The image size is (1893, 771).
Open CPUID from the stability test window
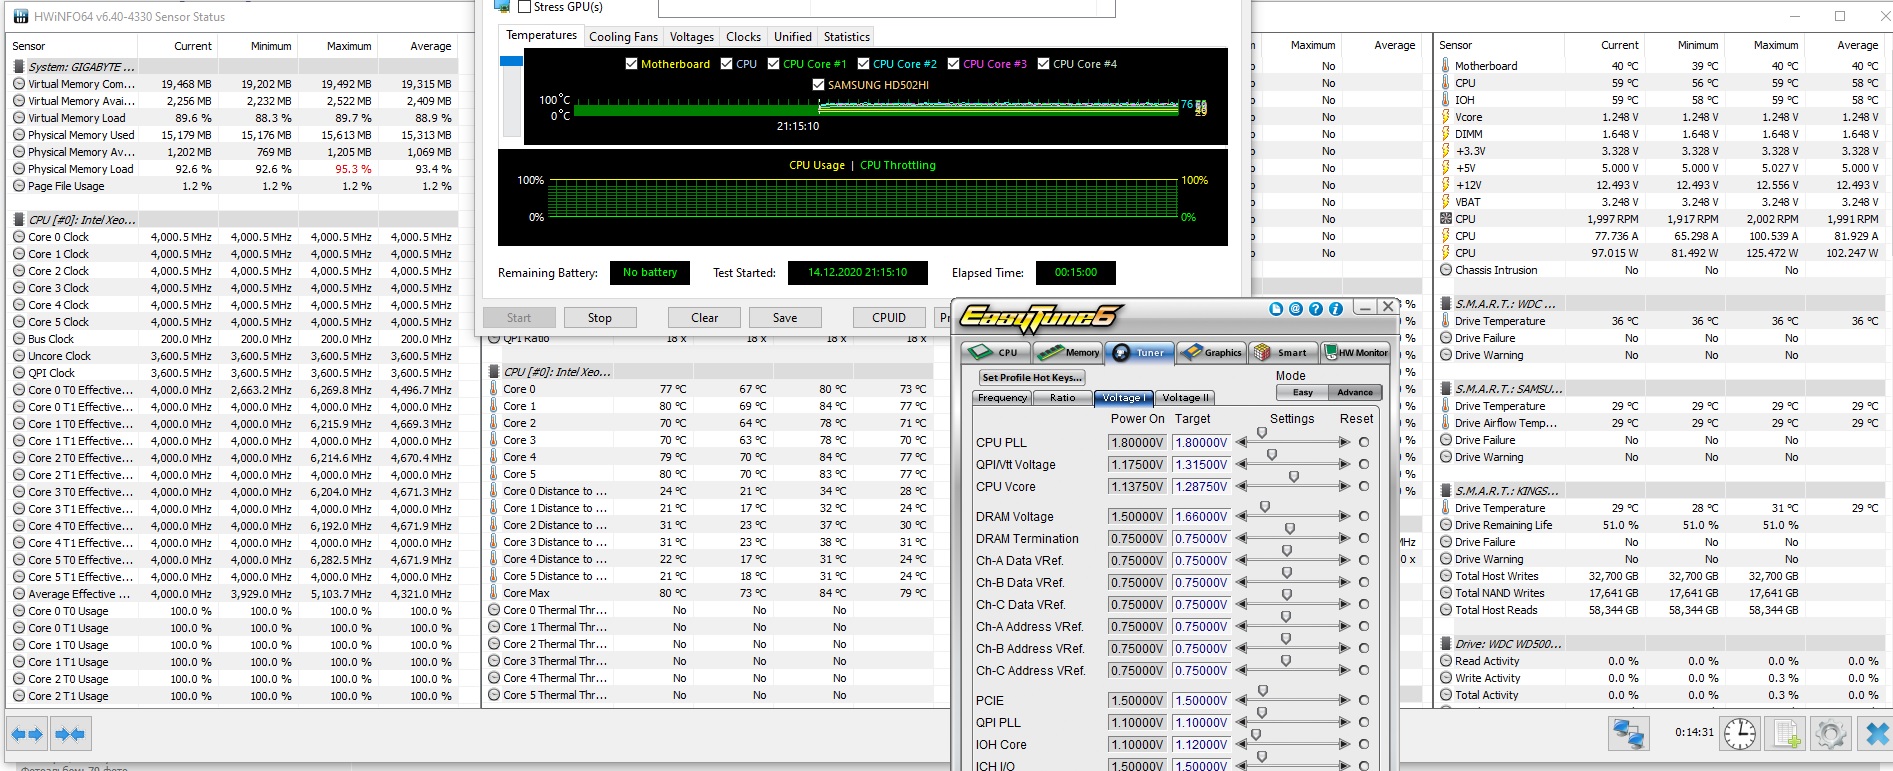click(889, 318)
